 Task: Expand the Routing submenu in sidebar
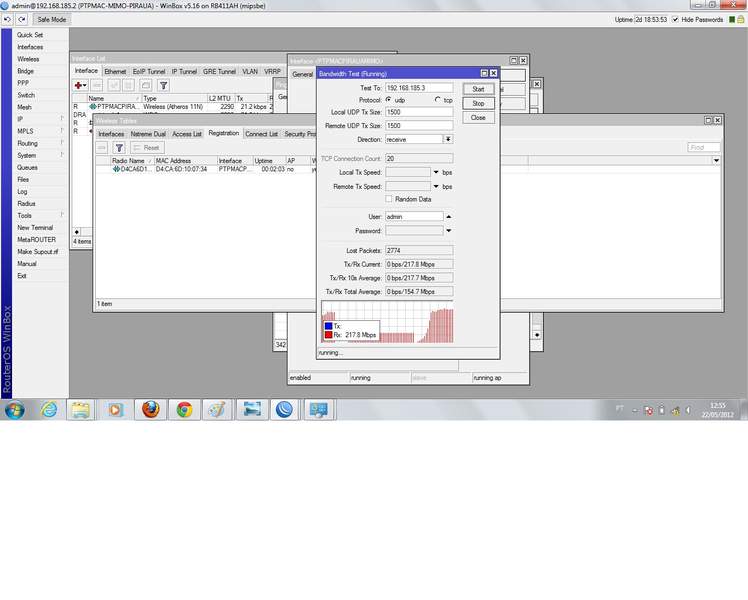coord(62,142)
